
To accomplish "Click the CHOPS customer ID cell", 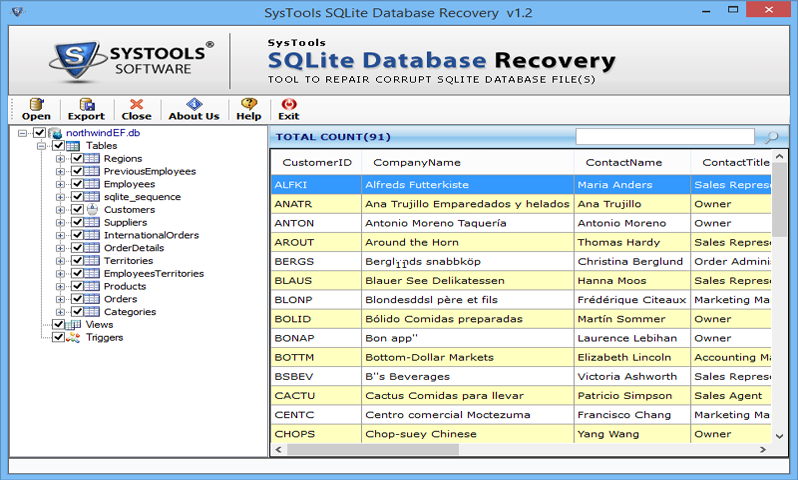I will coord(317,434).
